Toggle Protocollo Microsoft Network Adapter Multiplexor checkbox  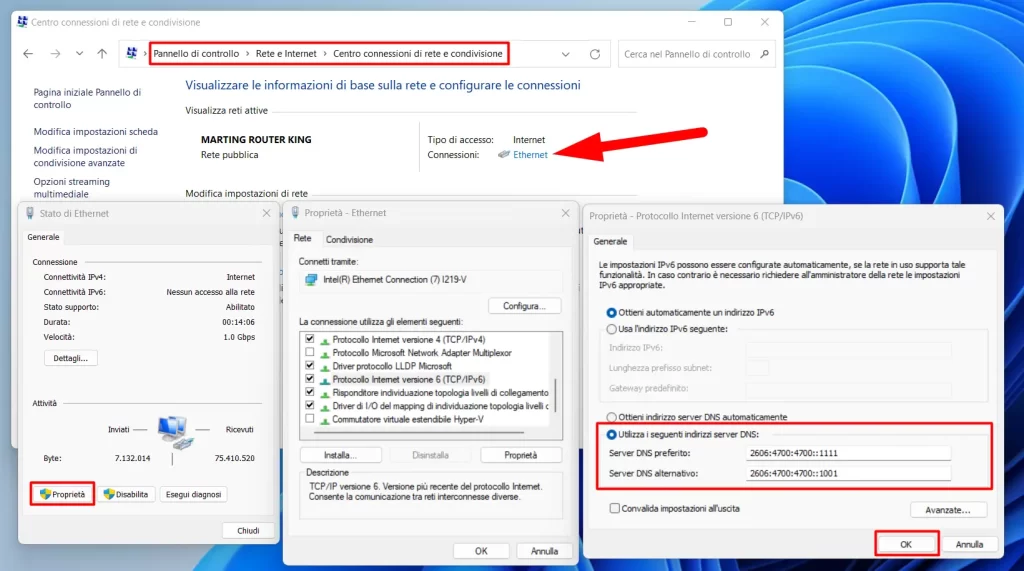click(x=310, y=352)
